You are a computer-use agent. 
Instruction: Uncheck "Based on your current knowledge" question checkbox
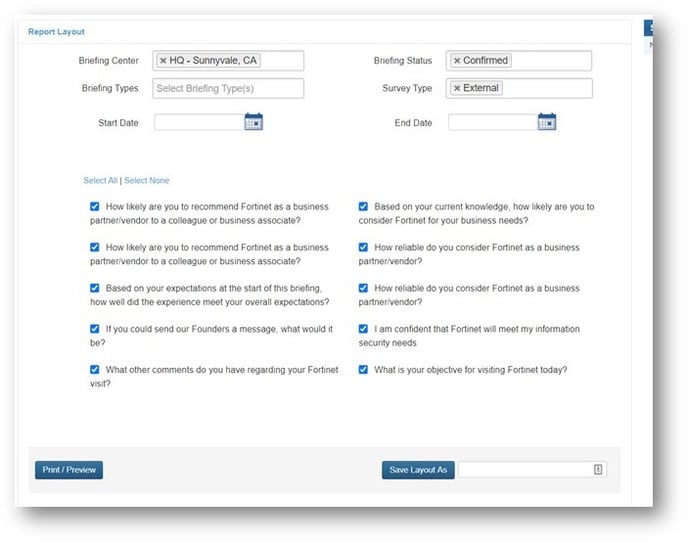364,207
